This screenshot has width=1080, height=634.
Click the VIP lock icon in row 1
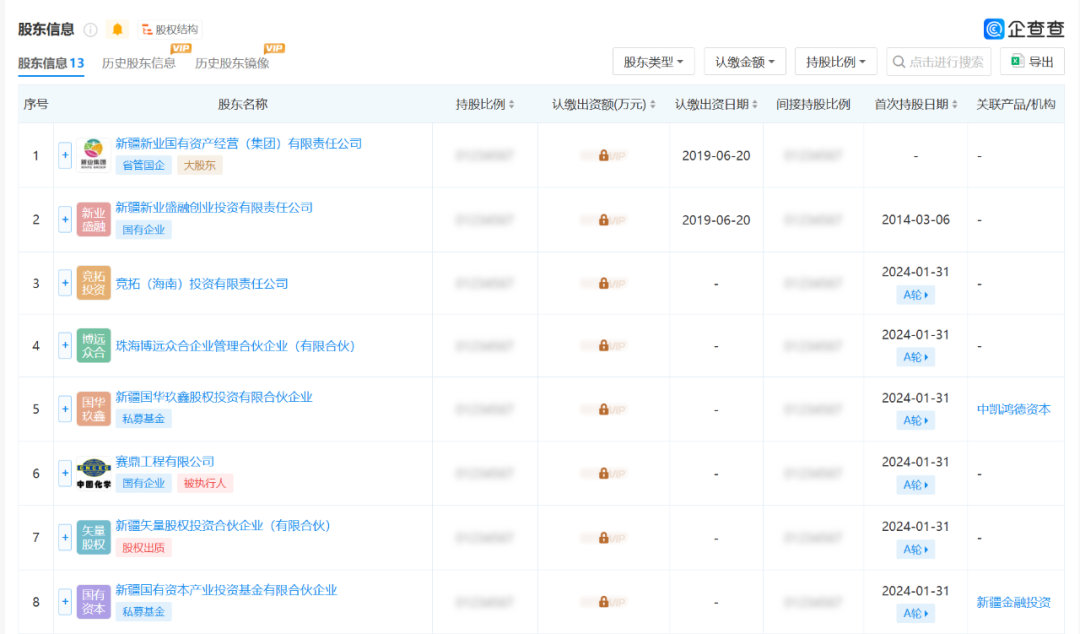tap(603, 156)
